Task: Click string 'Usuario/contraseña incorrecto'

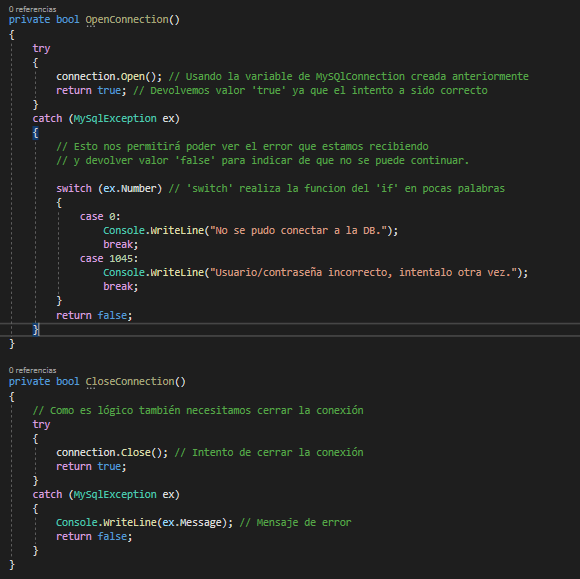Action: click(x=363, y=273)
